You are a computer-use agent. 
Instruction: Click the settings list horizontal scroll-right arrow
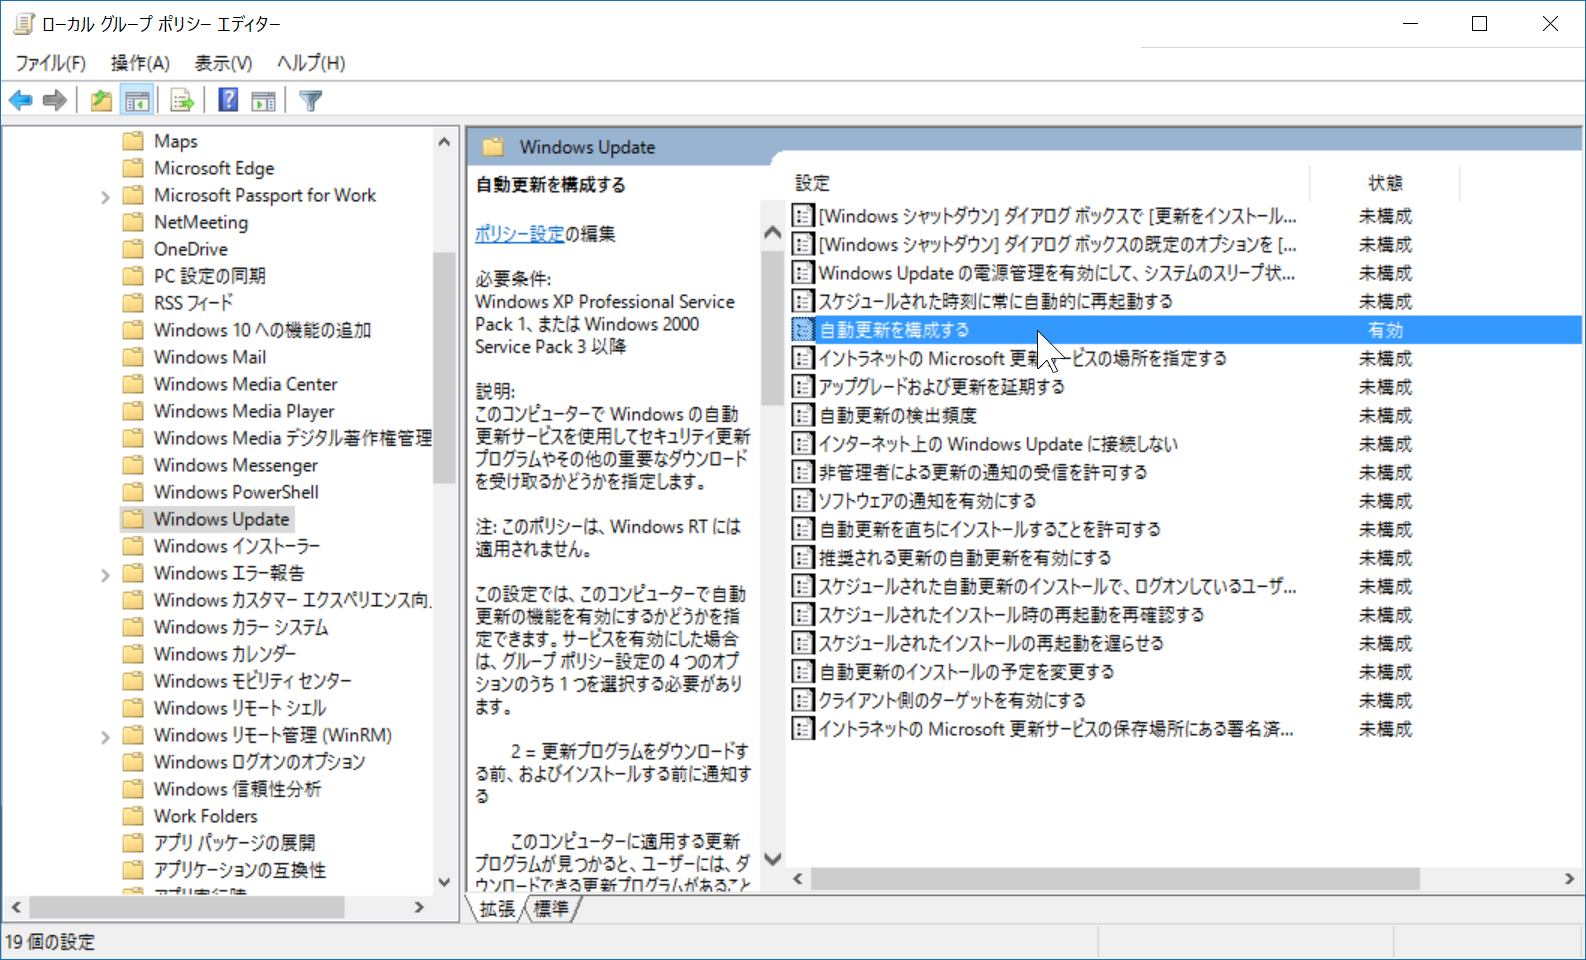point(1569,878)
